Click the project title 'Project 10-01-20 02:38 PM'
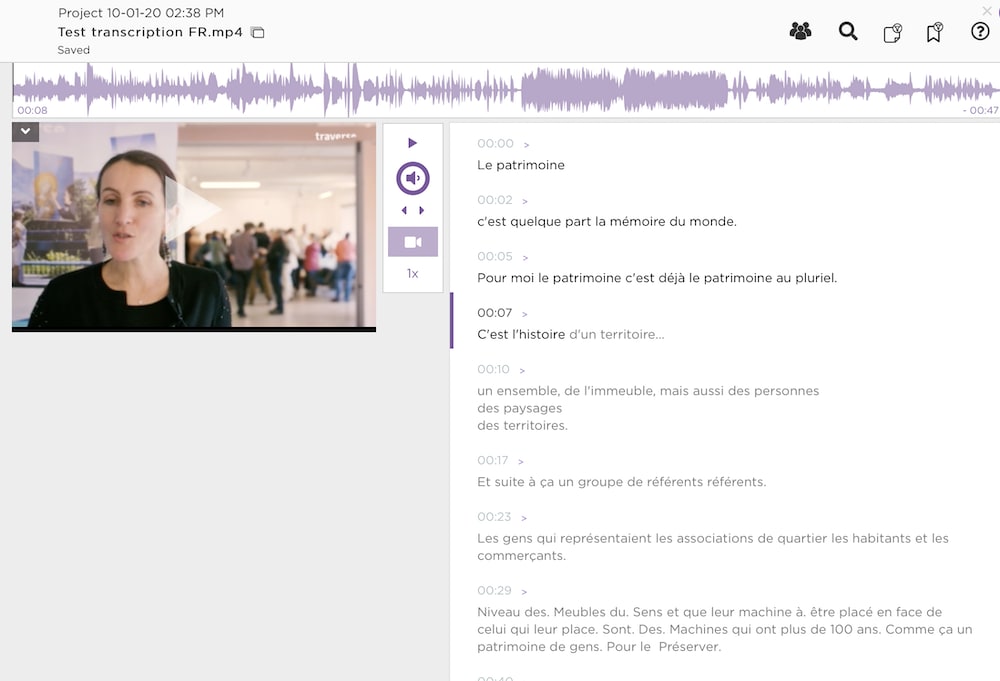The image size is (1000, 681). point(141,13)
